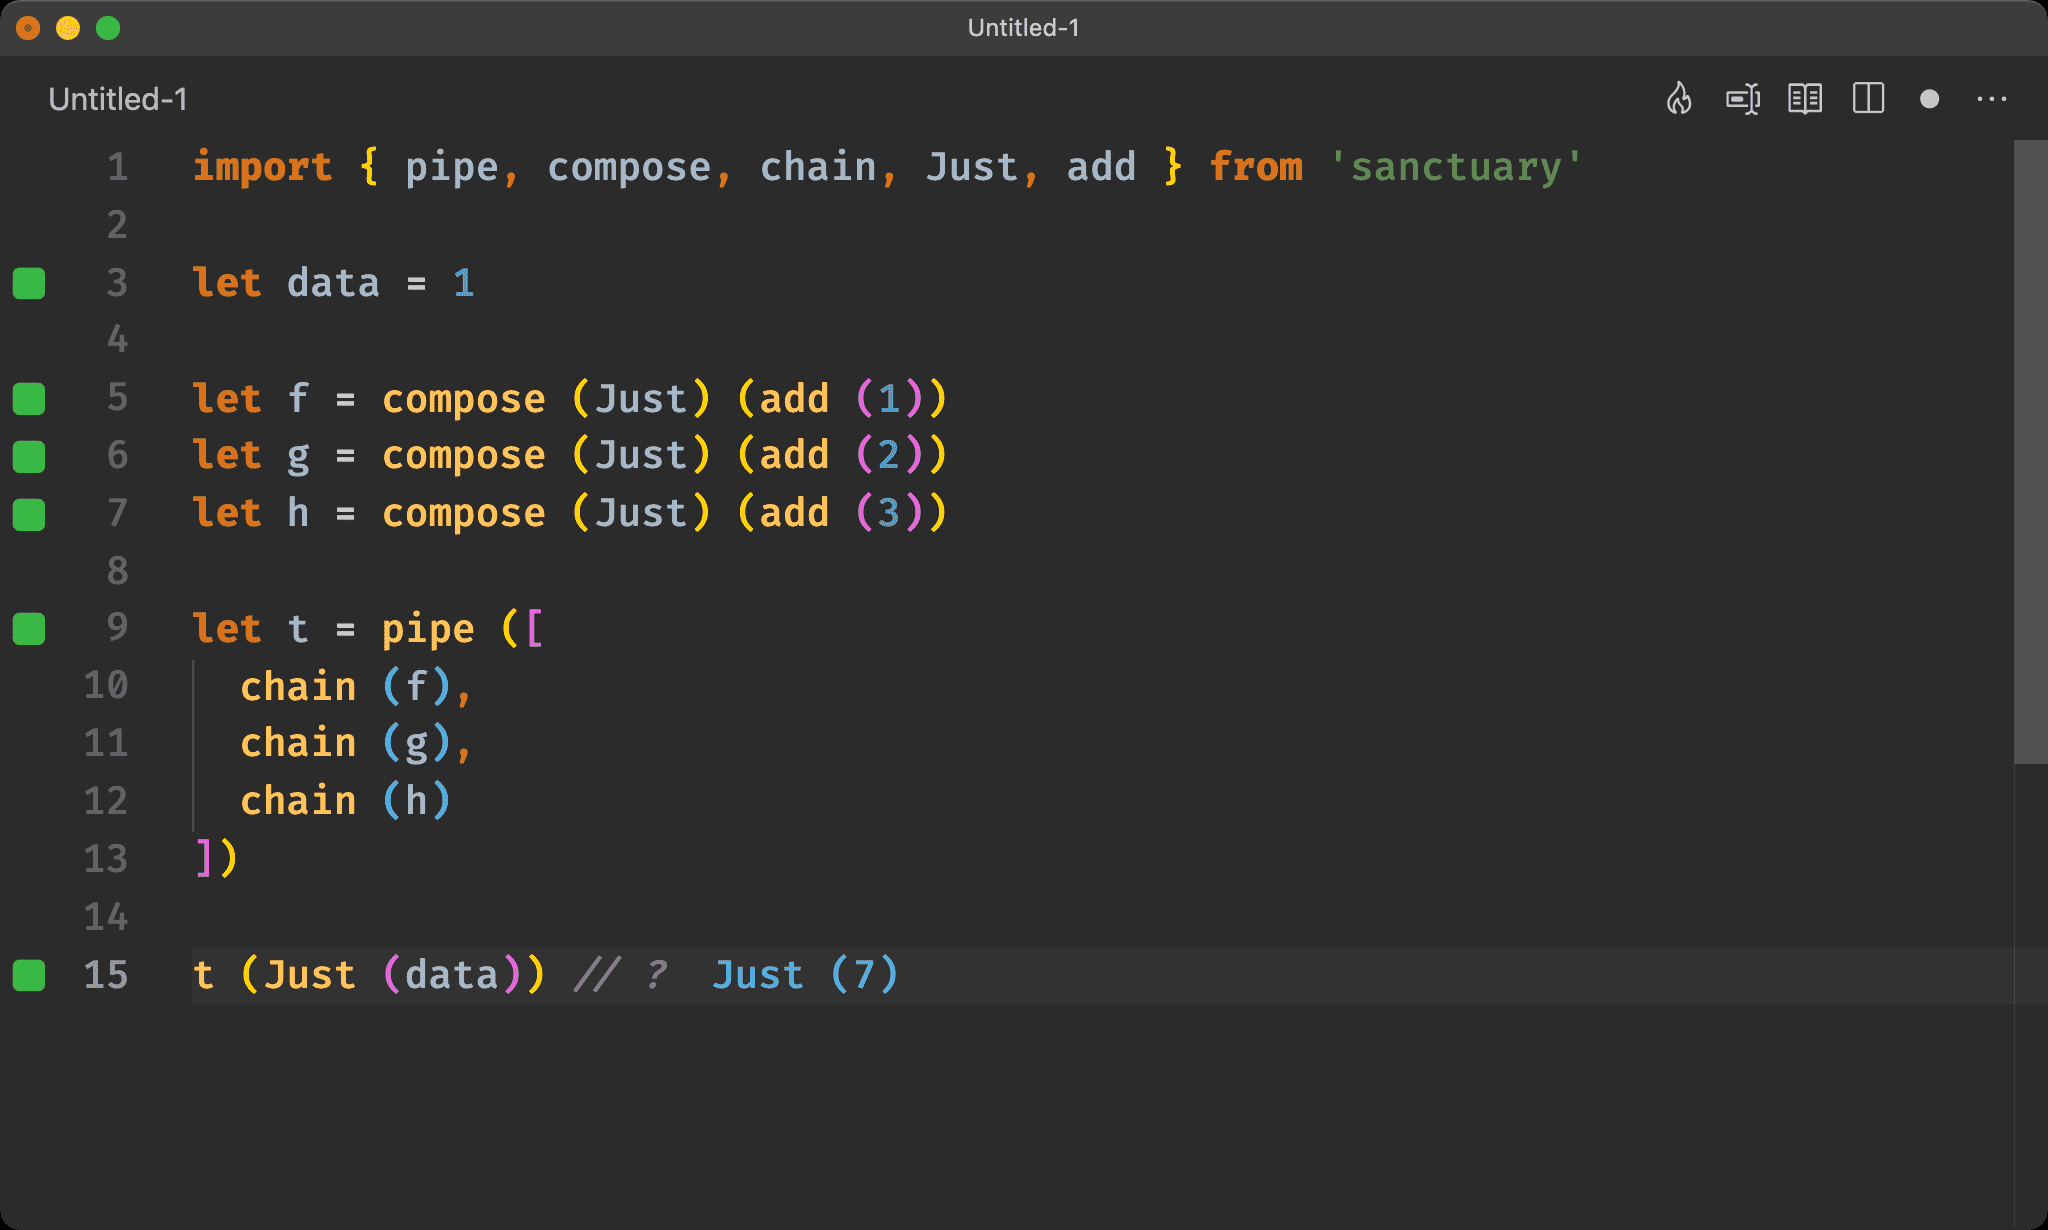Click the green coverage marker on line 15
The height and width of the screenshot is (1230, 2048).
point(29,975)
